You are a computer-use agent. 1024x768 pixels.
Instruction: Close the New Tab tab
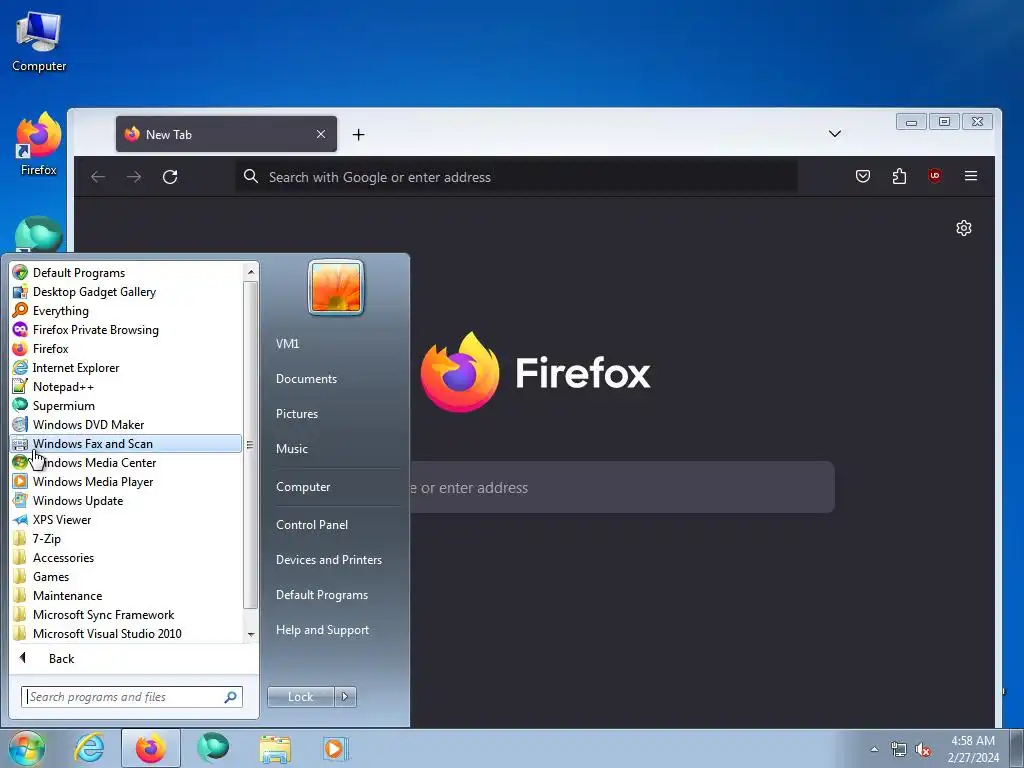point(321,134)
